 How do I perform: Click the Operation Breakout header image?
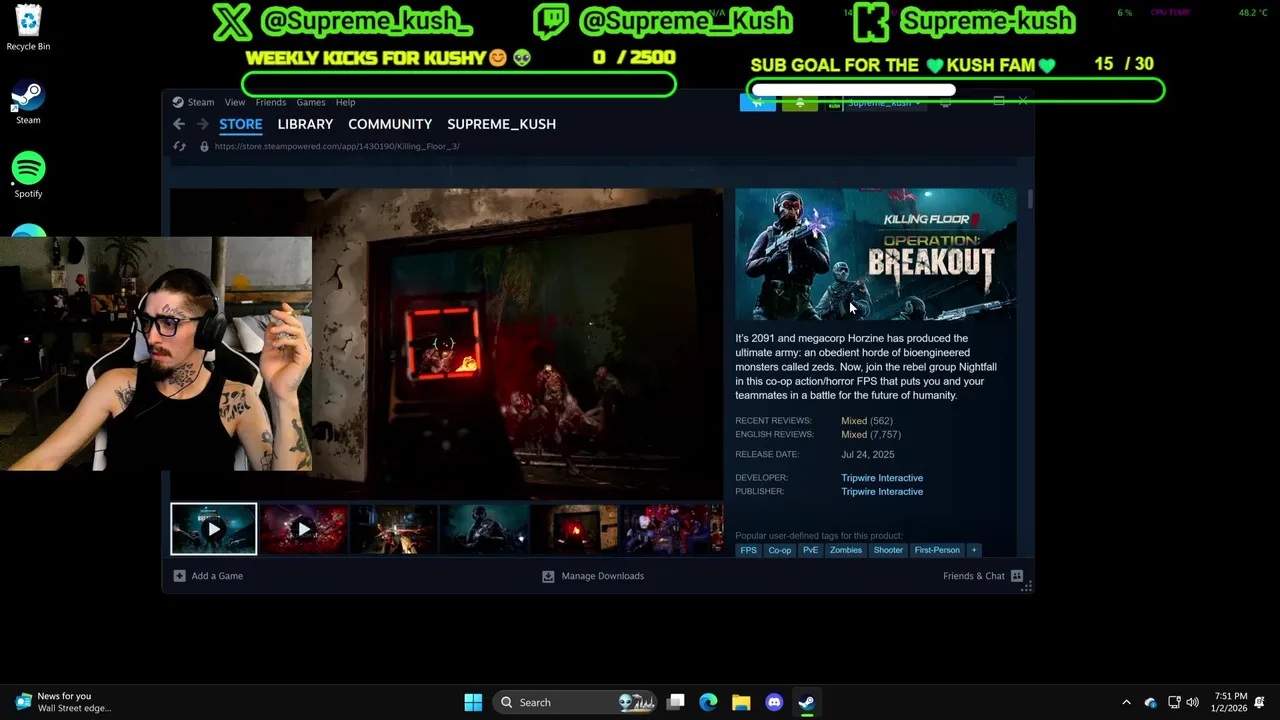point(875,254)
